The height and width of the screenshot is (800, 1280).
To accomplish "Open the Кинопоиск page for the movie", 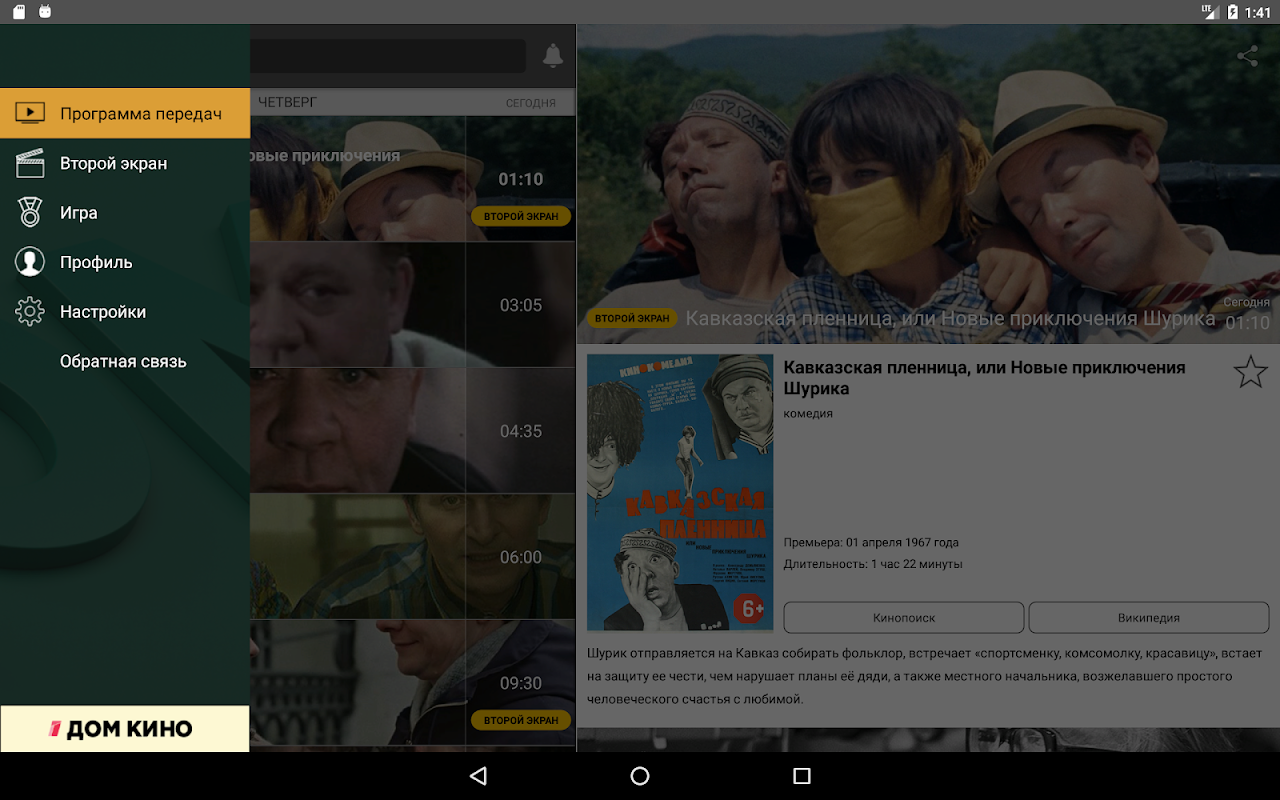I will click(x=904, y=618).
